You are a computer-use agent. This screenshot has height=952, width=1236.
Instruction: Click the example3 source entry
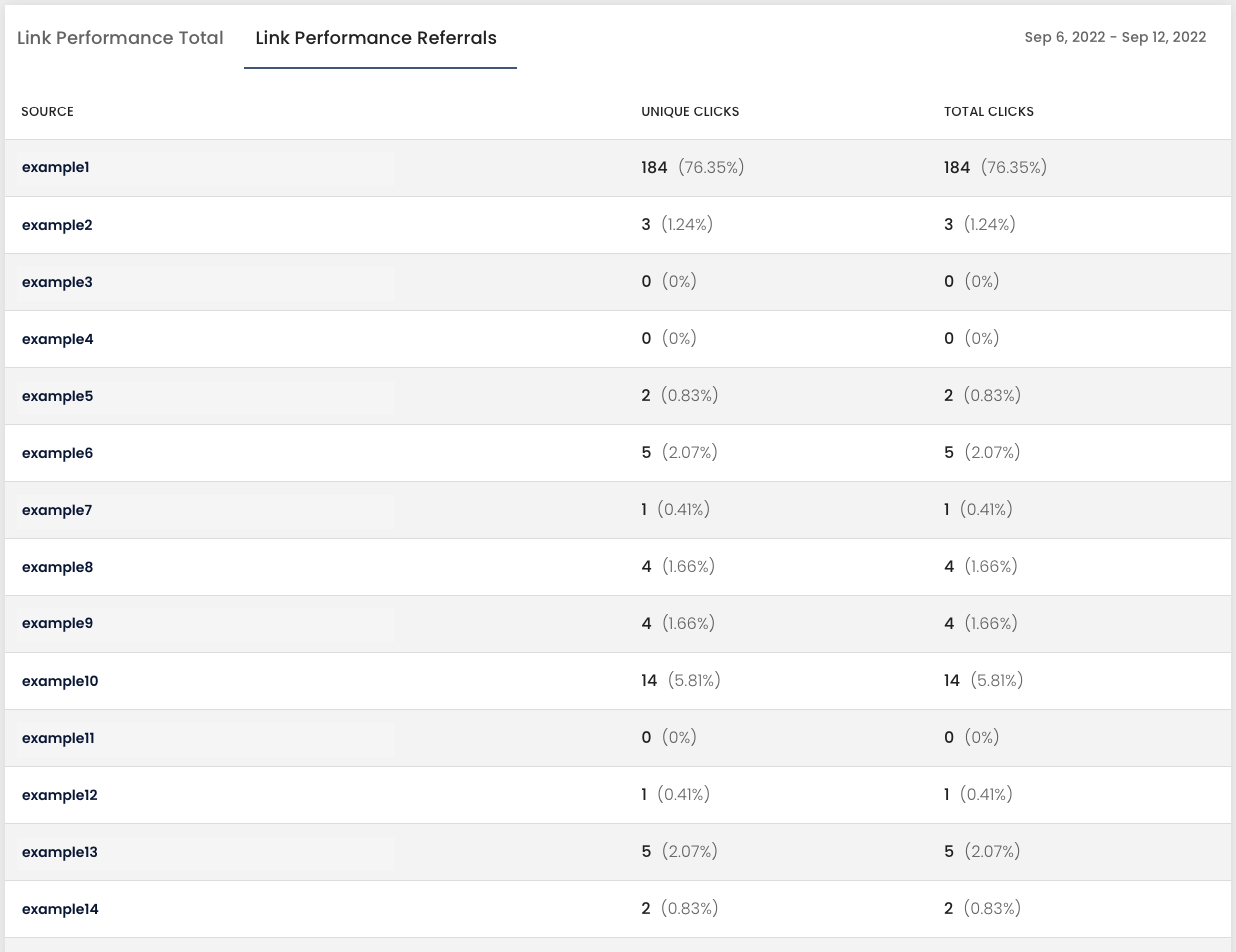(57, 282)
